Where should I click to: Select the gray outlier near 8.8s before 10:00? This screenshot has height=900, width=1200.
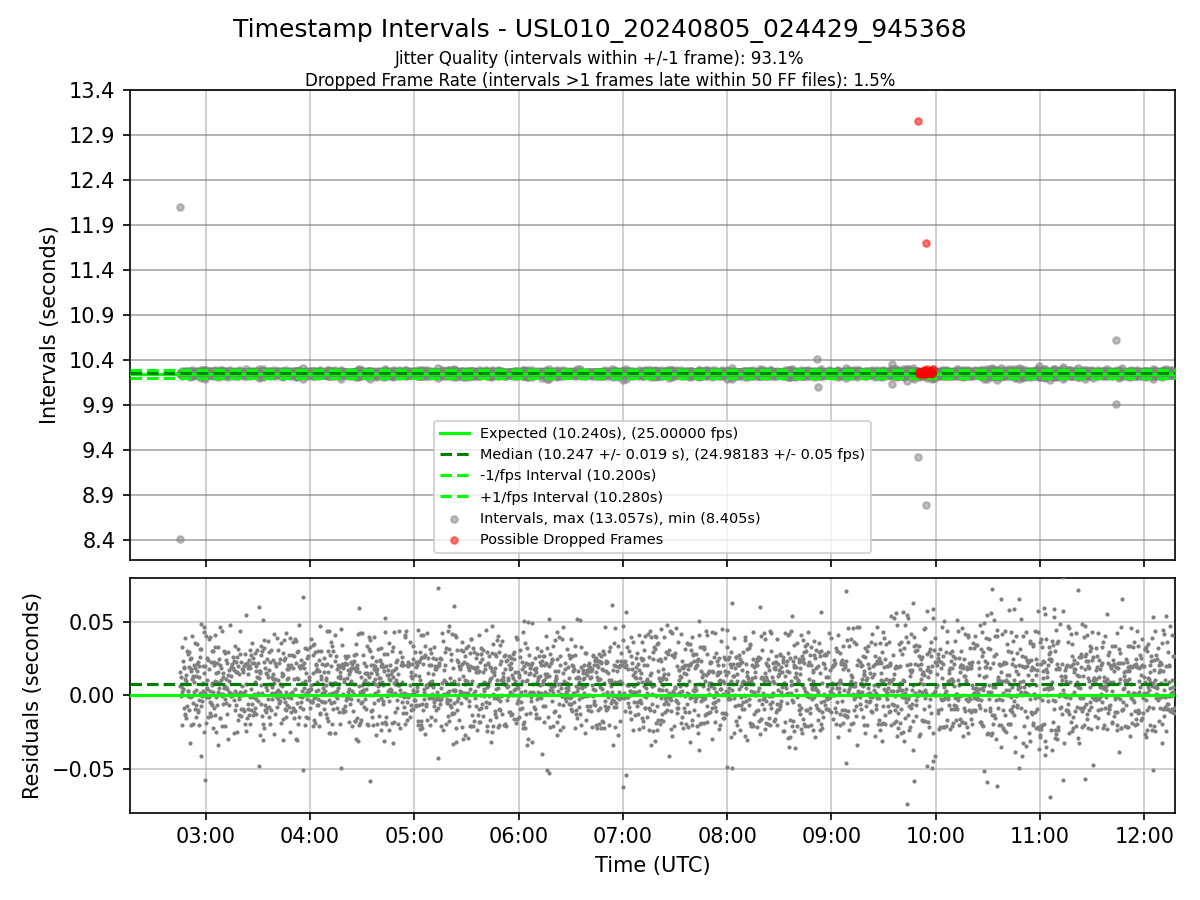(x=926, y=505)
